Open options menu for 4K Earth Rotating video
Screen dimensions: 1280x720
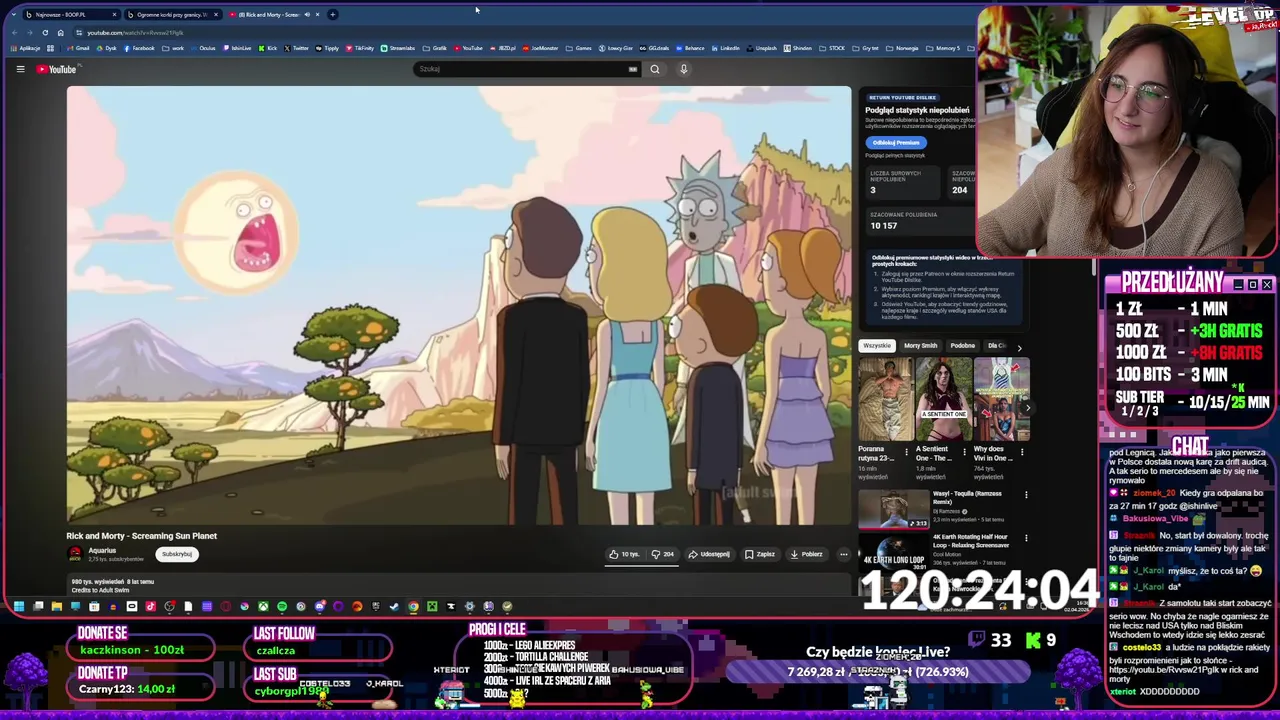click(1026, 538)
